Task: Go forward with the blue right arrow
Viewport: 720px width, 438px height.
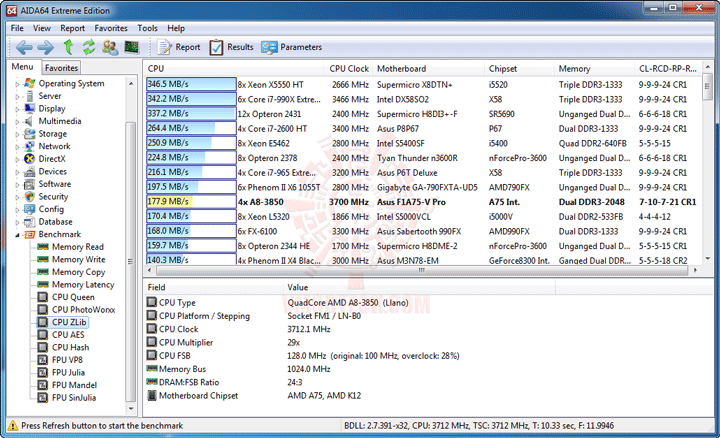Action: [45, 47]
